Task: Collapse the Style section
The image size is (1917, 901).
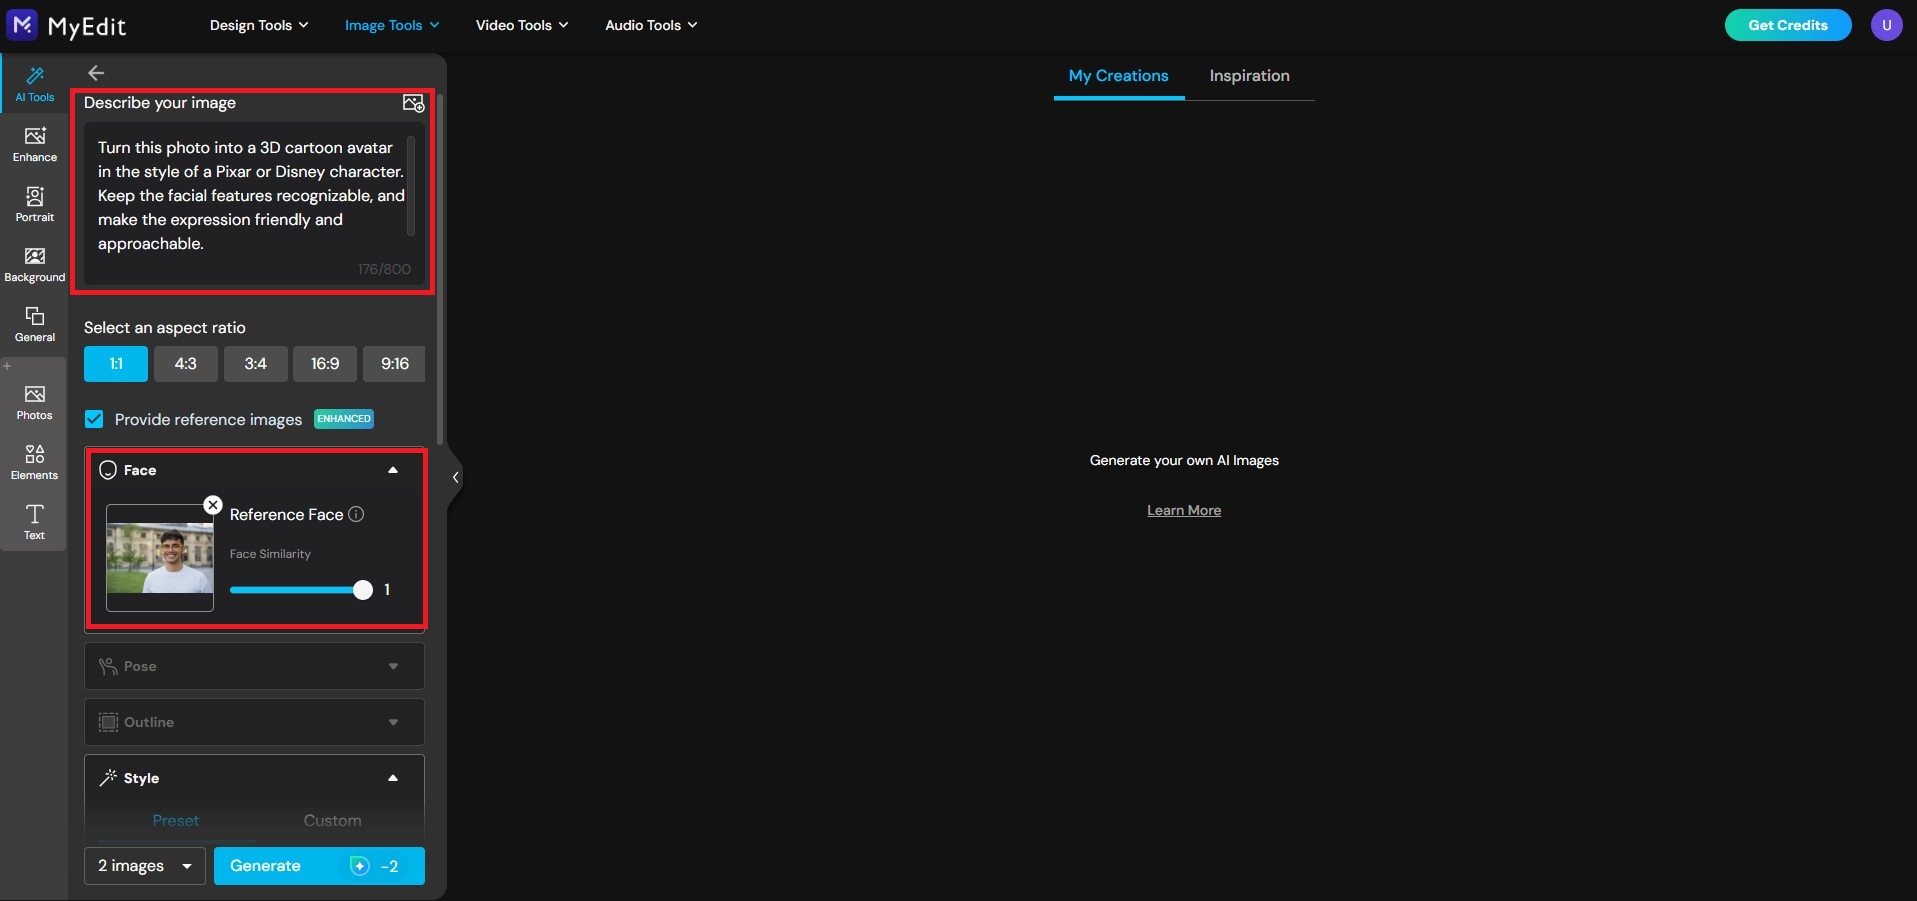Action: tap(393, 778)
